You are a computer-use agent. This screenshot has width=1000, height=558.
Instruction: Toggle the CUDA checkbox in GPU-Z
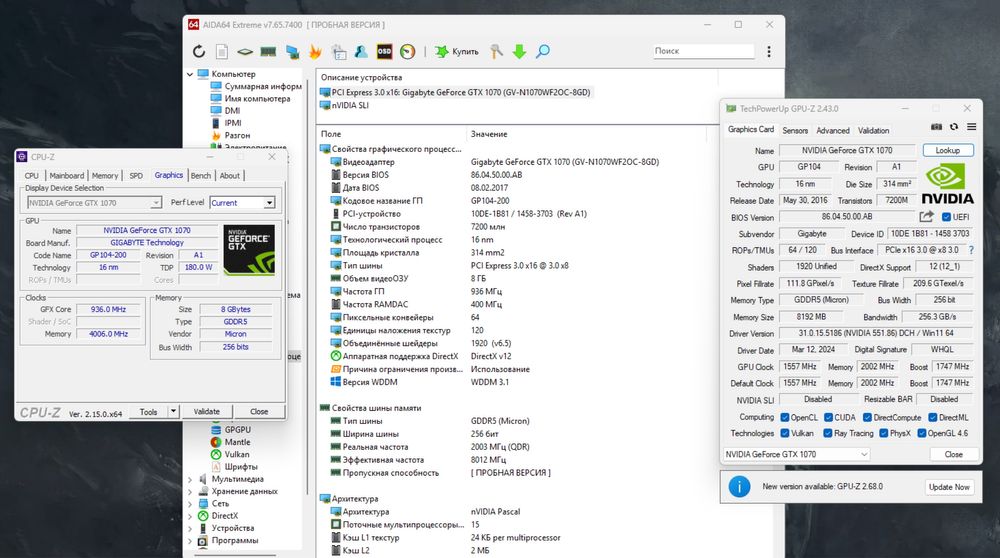coord(828,418)
